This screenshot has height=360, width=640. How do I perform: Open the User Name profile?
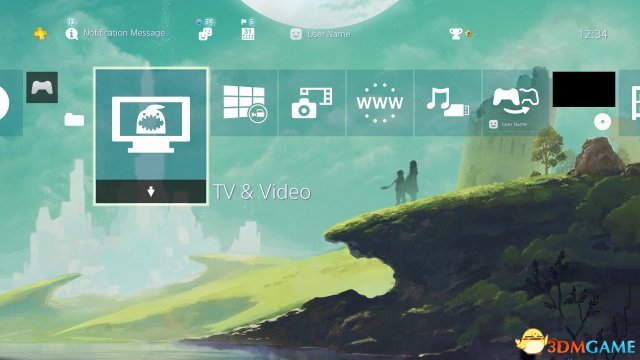(x=320, y=34)
